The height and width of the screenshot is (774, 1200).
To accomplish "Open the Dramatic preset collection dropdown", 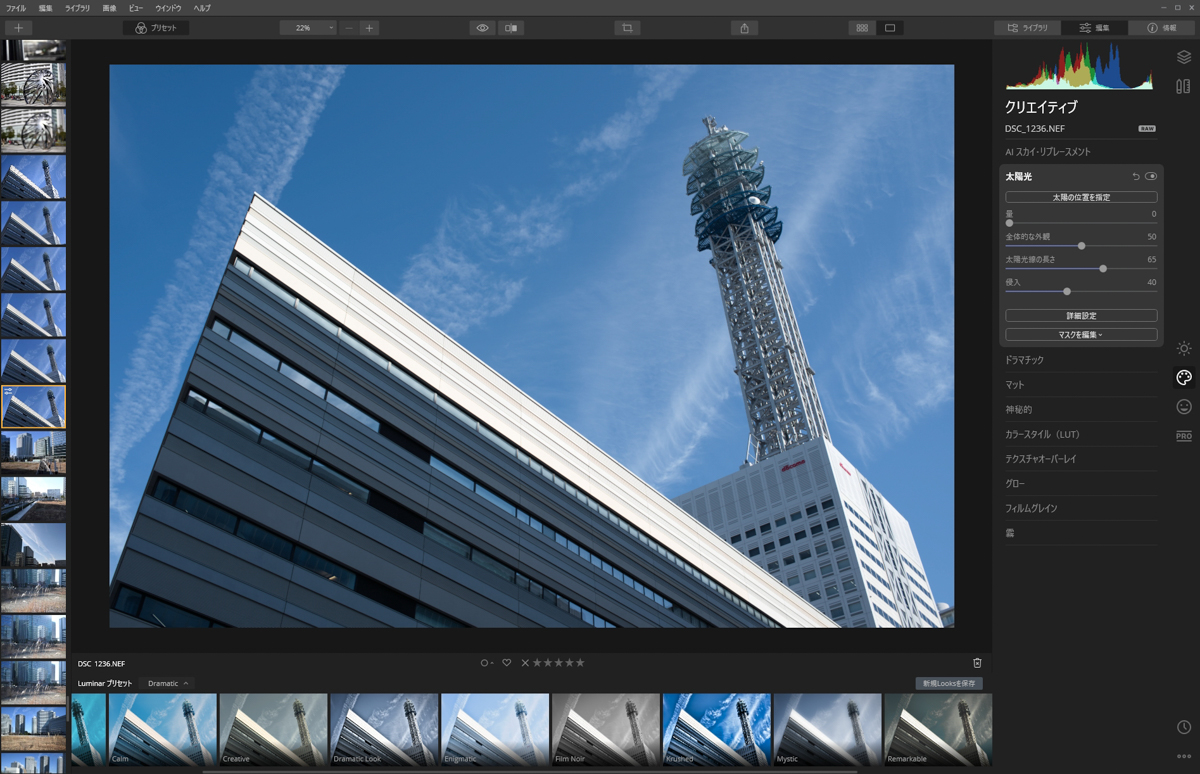I will (x=168, y=684).
